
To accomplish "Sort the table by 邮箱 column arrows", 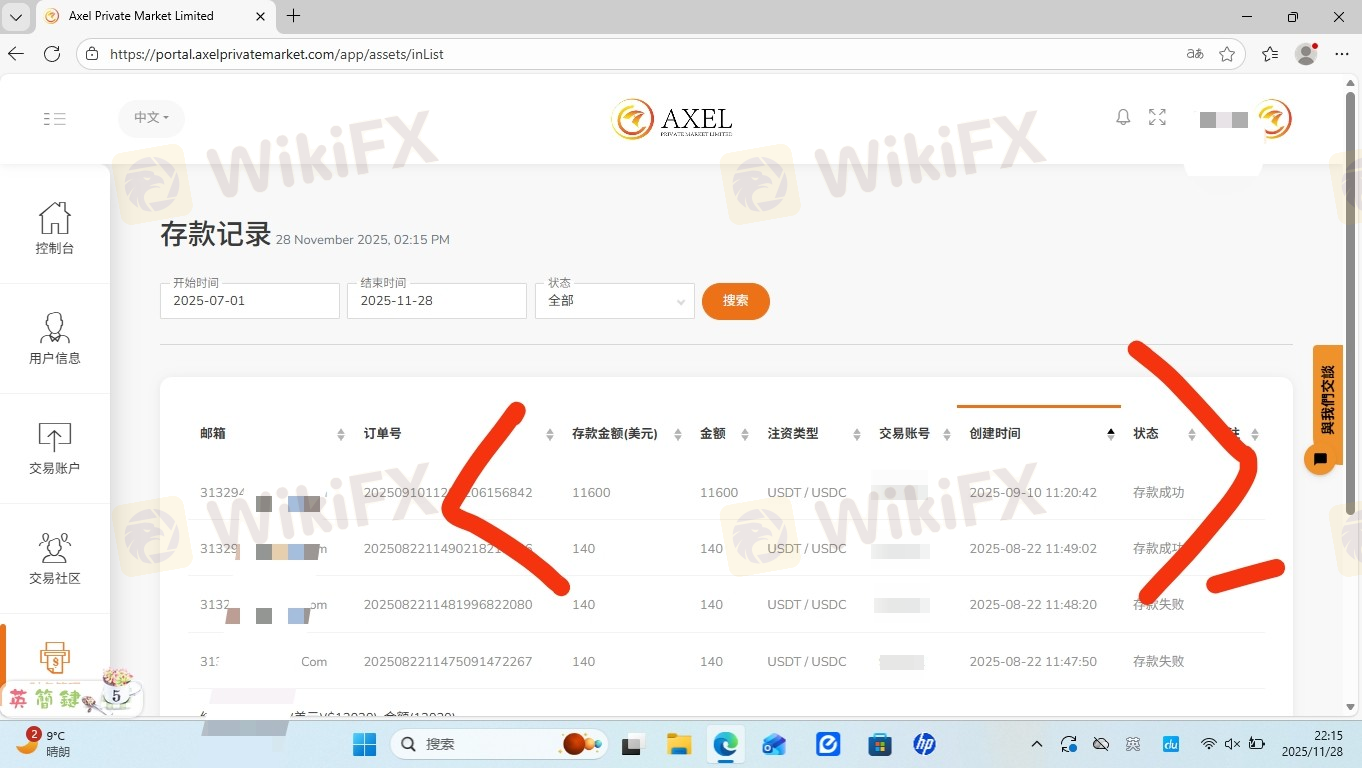I will click(x=341, y=434).
